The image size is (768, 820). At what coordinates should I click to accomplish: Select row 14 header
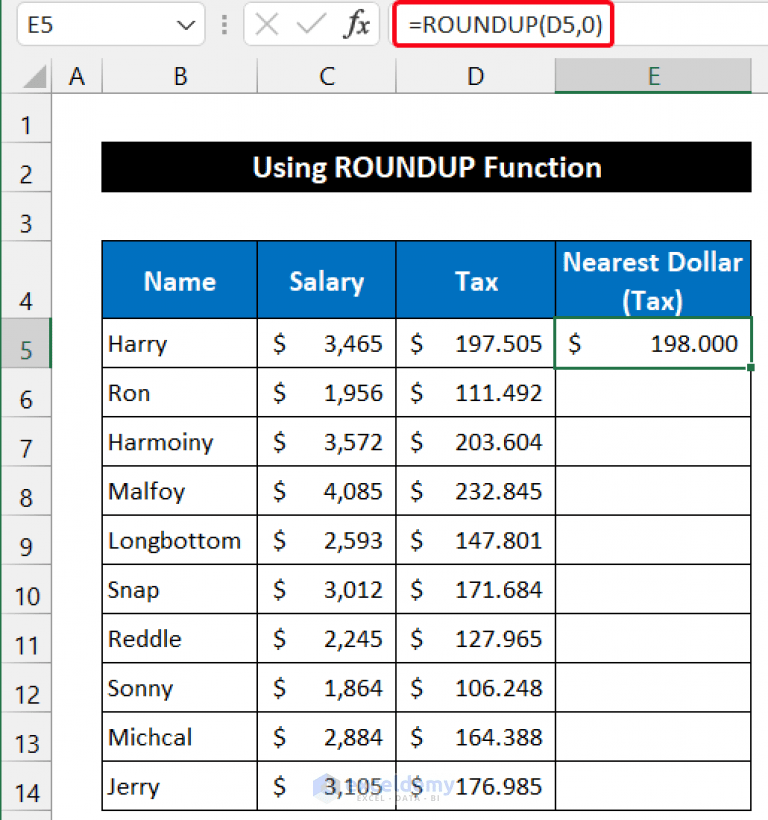pyautogui.click(x=26, y=787)
